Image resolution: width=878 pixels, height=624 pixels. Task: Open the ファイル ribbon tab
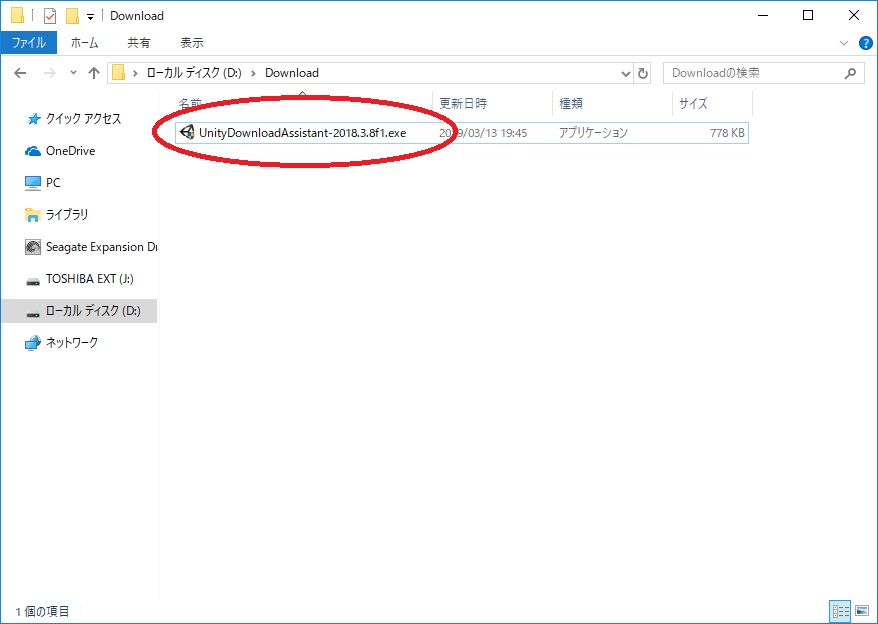(29, 43)
